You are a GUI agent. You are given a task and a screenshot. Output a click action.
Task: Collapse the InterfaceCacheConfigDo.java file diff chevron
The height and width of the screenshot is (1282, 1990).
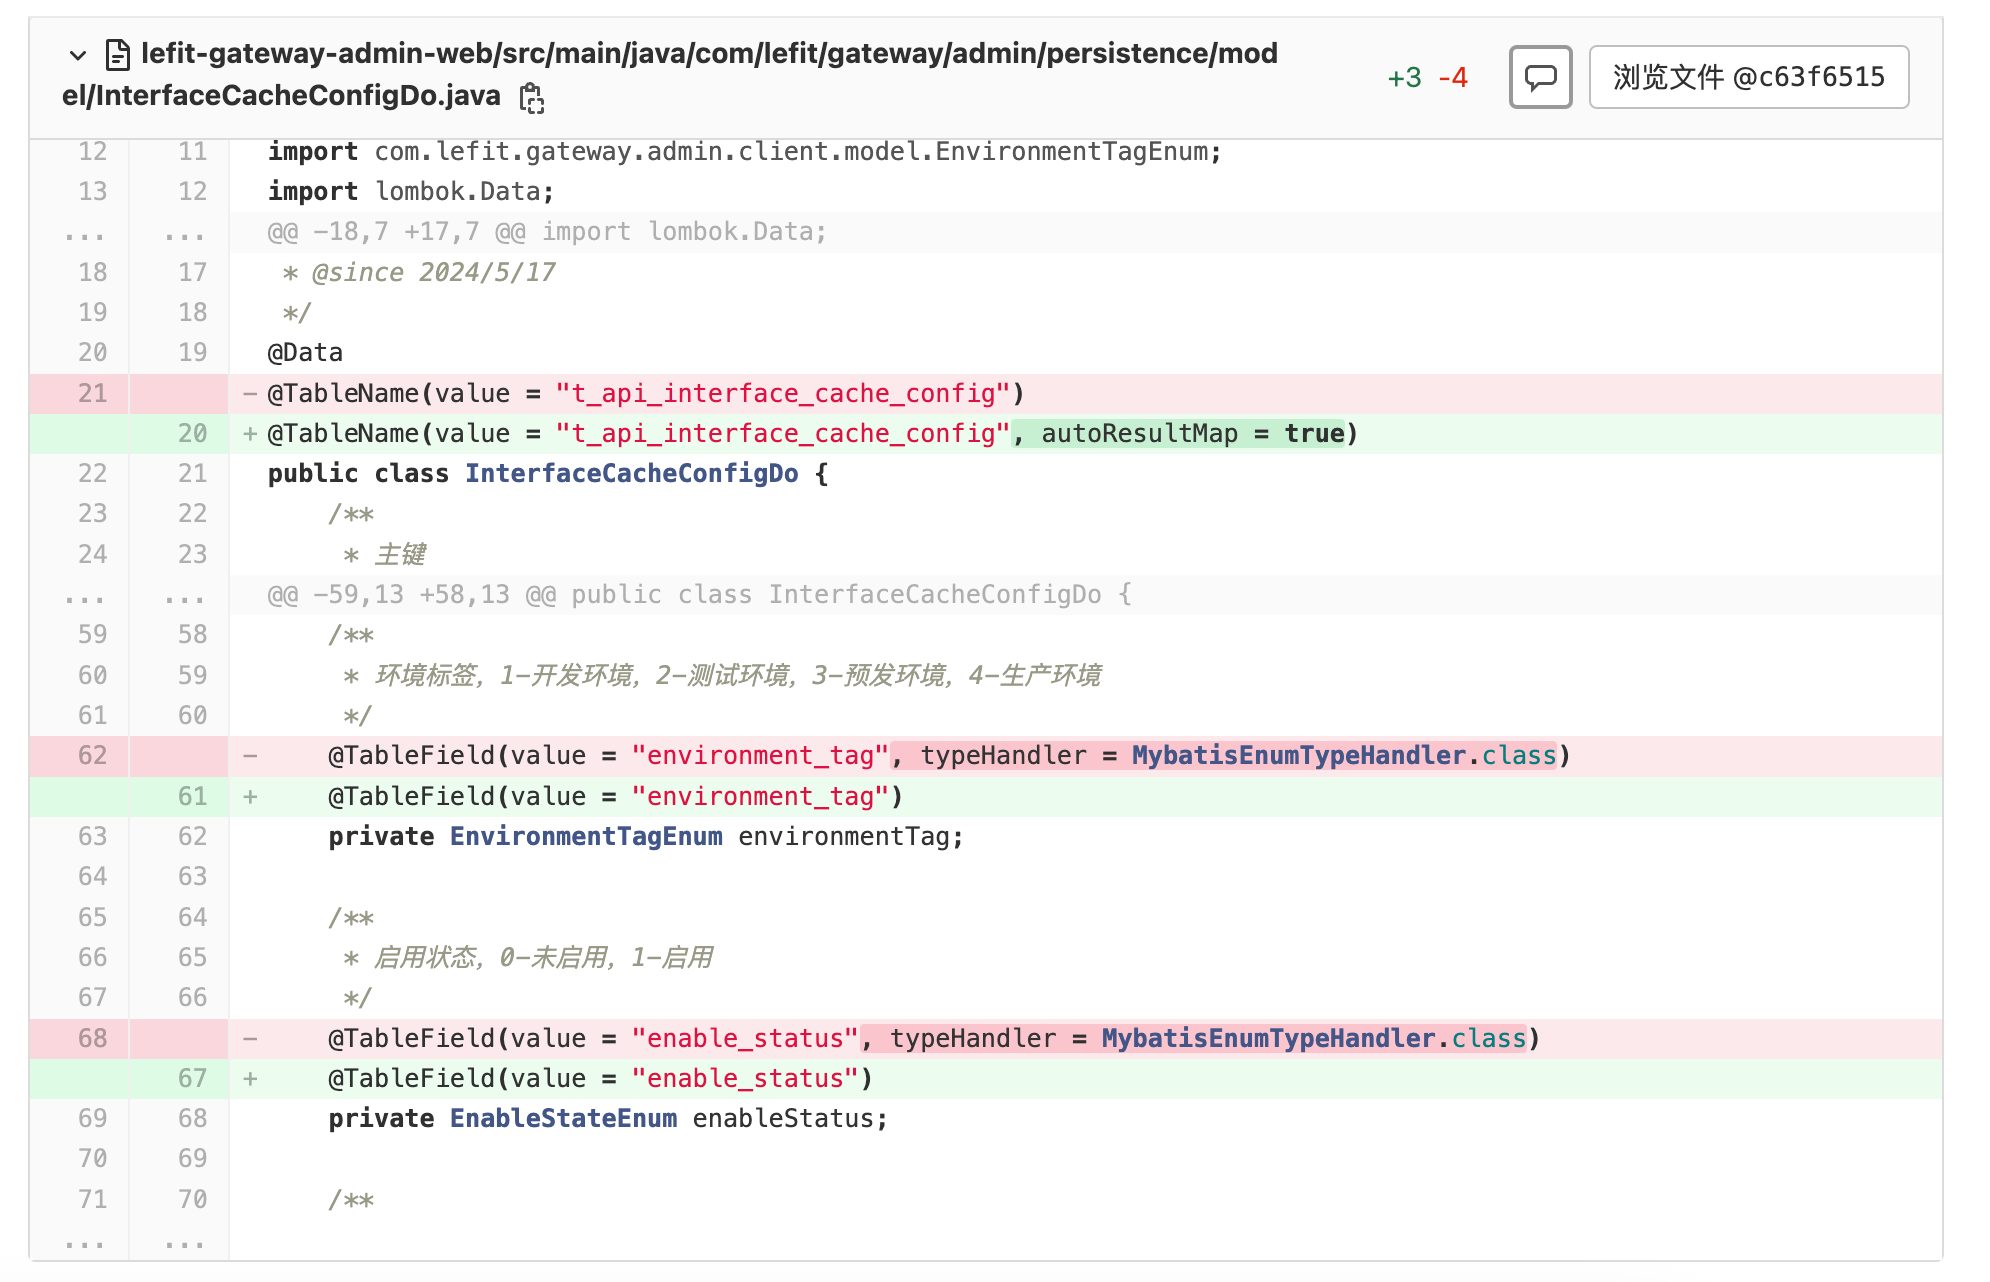[78, 55]
